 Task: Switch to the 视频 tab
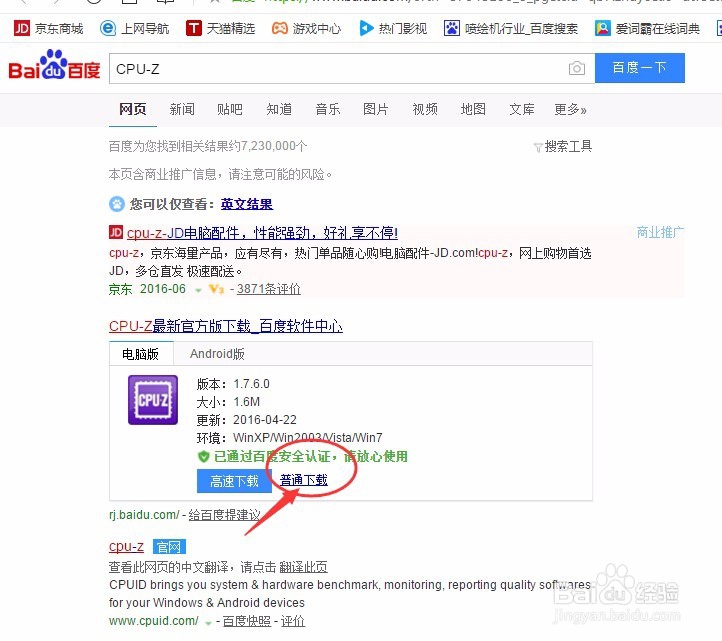point(425,109)
